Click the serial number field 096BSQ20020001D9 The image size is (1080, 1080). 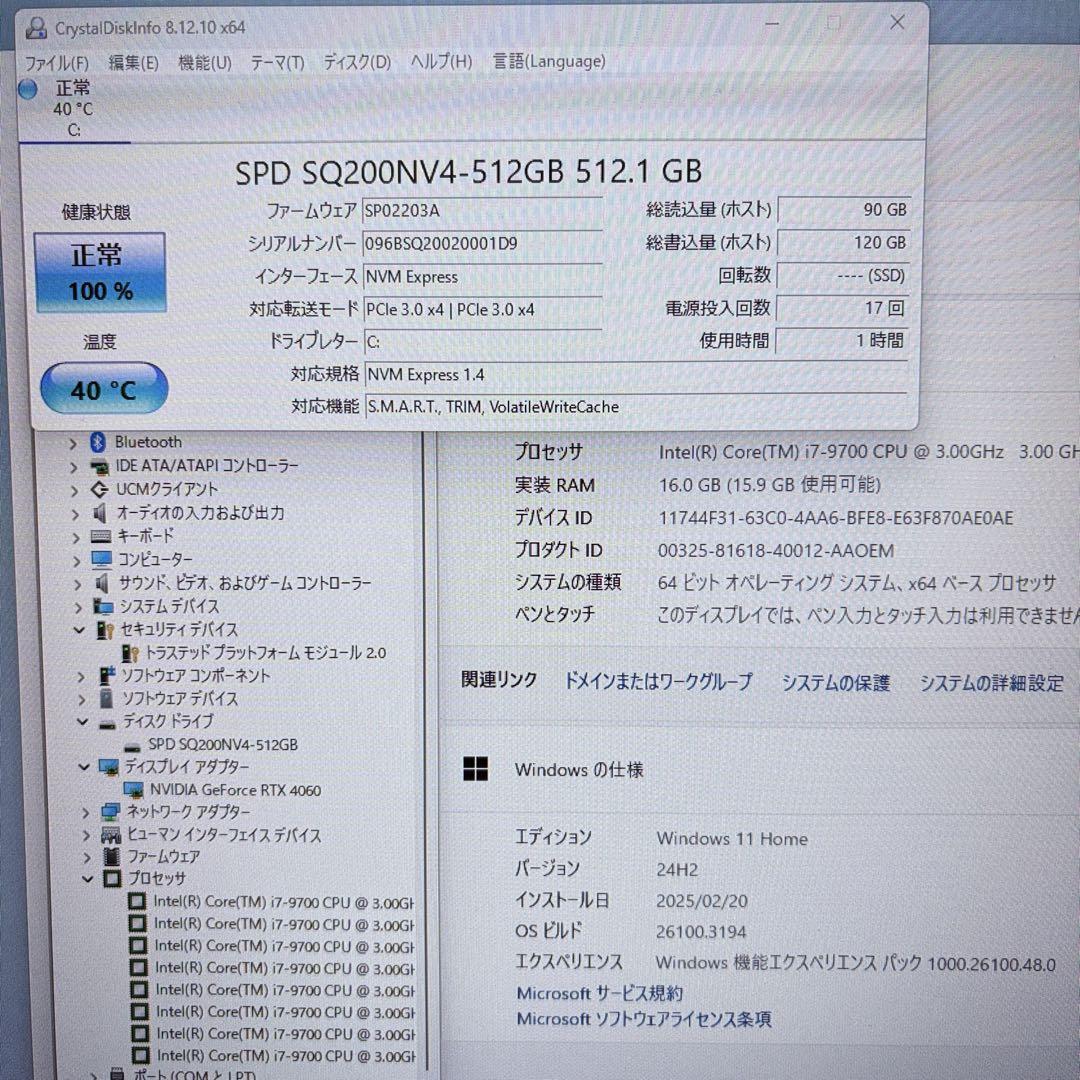pyautogui.click(x=482, y=244)
